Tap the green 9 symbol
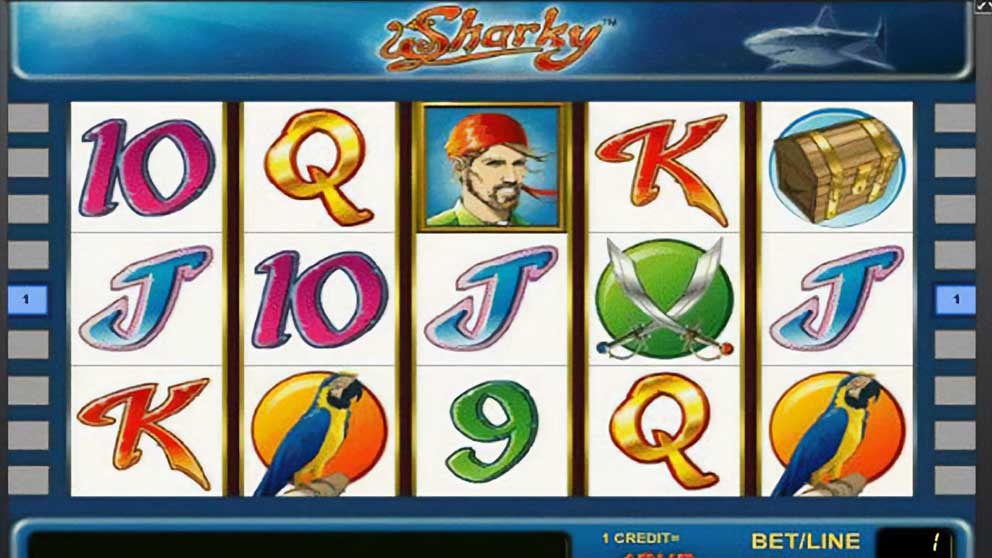Viewport: 992px width, 558px height. (492, 431)
